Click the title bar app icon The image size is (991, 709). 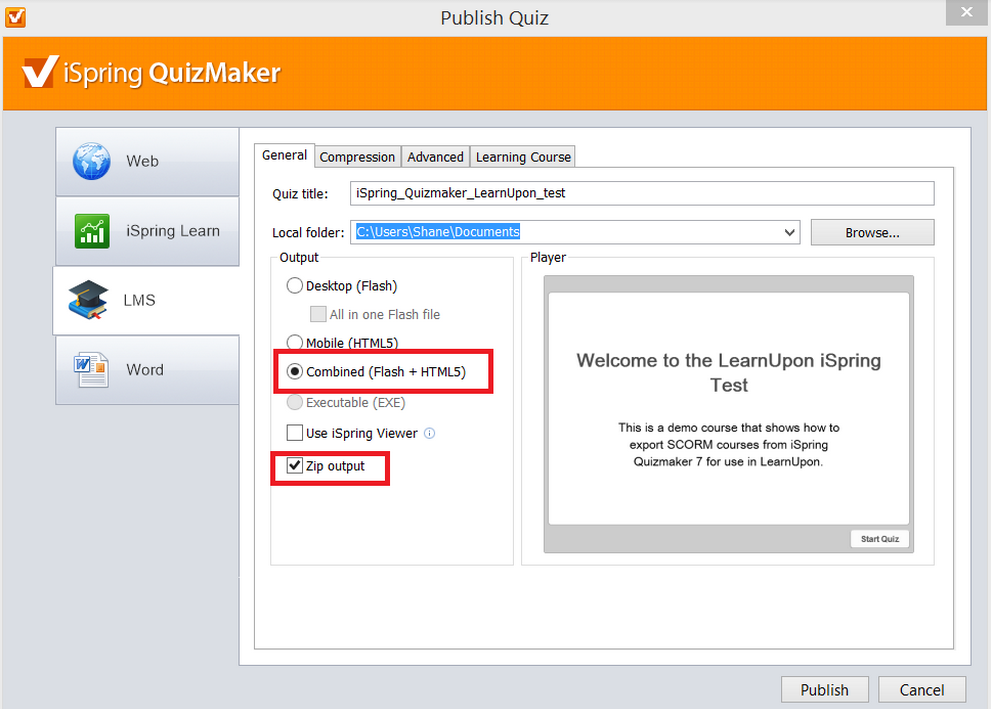[15, 17]
